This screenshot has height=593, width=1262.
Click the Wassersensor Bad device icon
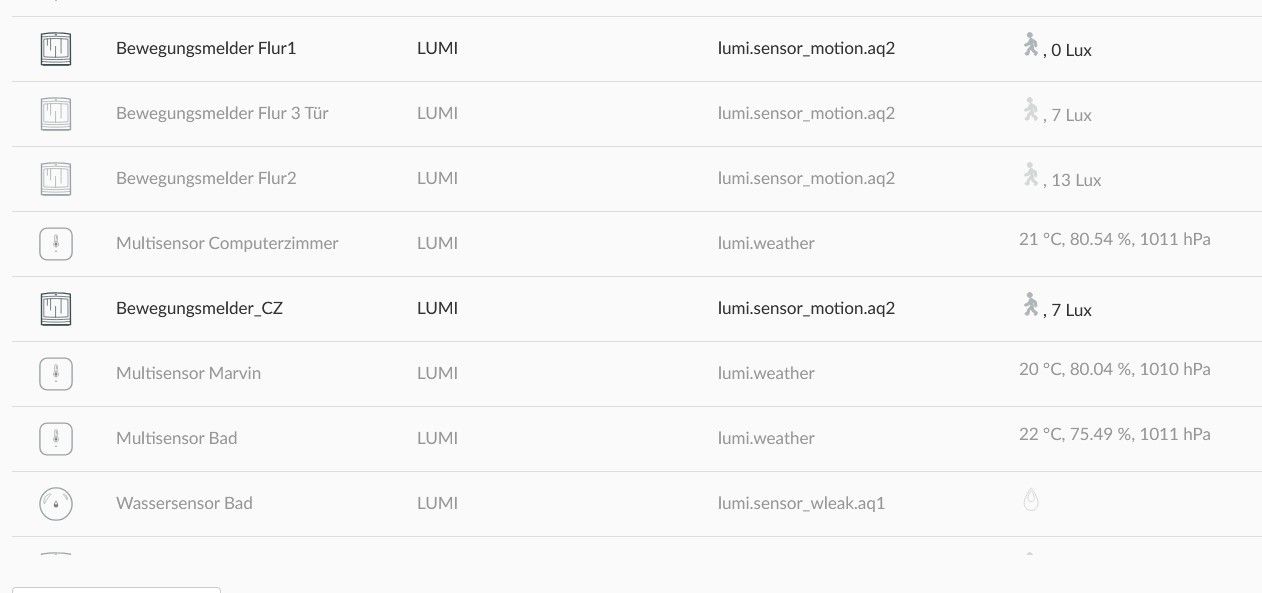(56, 504)
